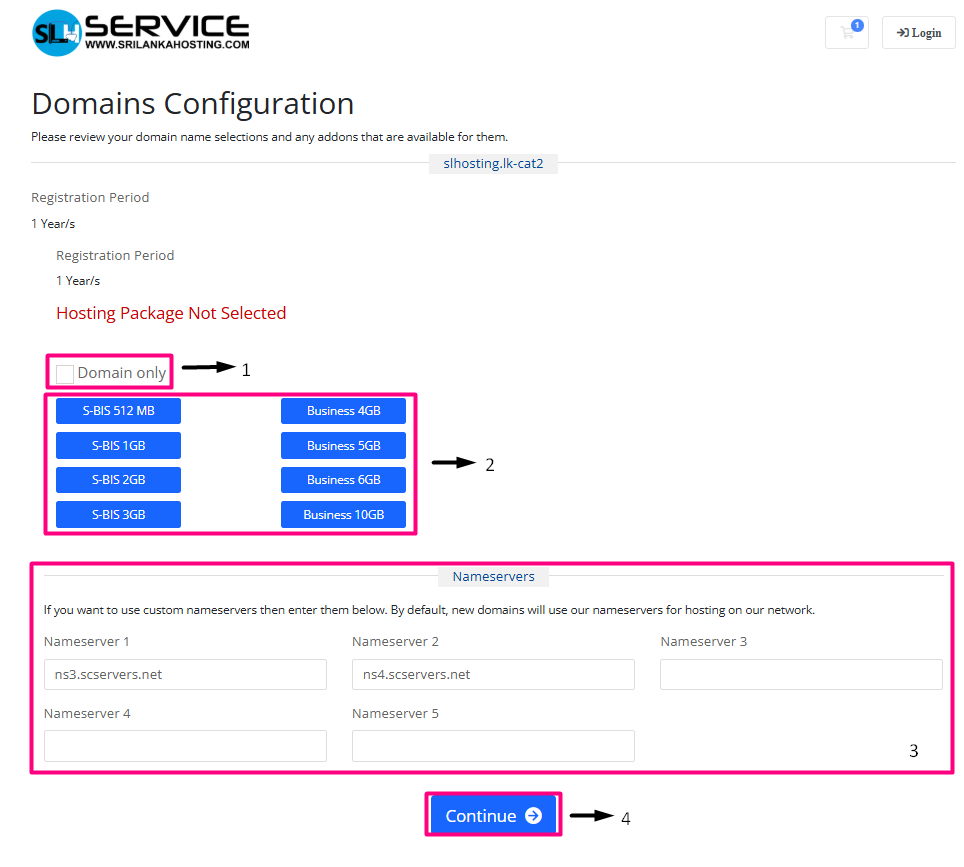Screen dimensions: 964x867
Task: Choose the Business 4GB package
Action: (x=343, y=411)
